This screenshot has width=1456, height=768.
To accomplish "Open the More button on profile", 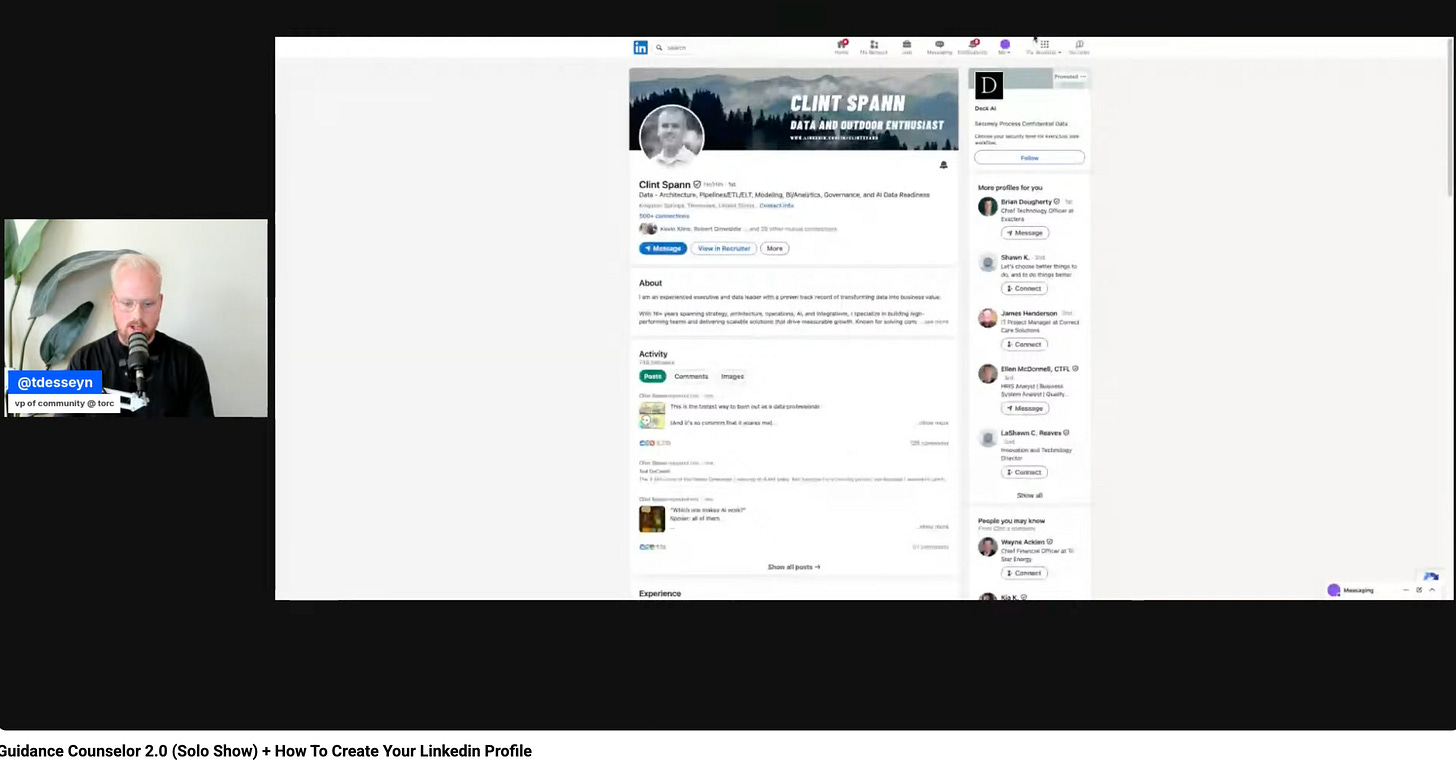I will [775, 248].
